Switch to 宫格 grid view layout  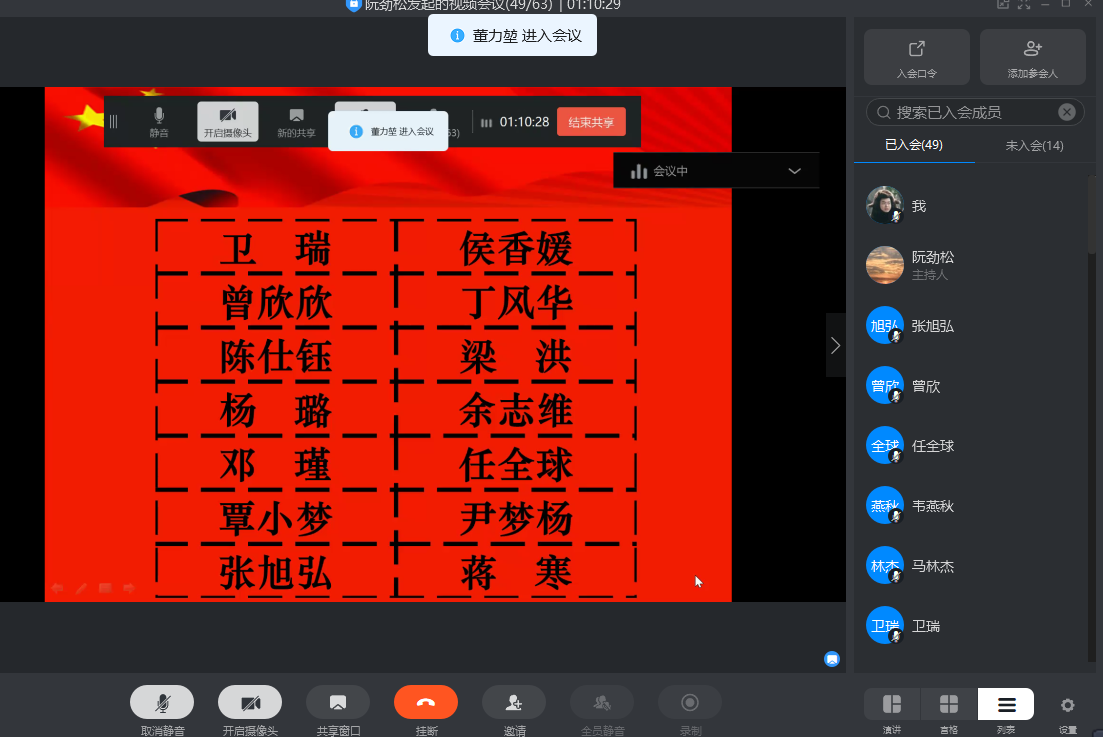tap(947, 705)
